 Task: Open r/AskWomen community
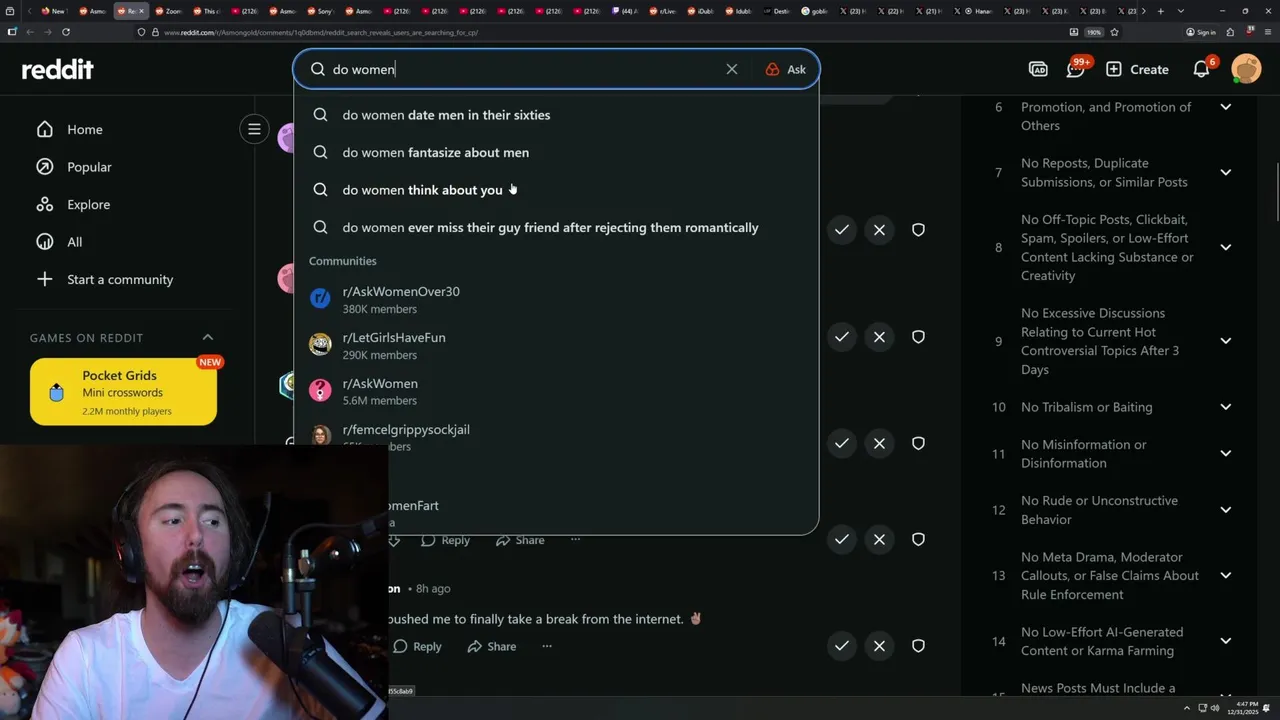pyautogui.click(x=556, y=391)
